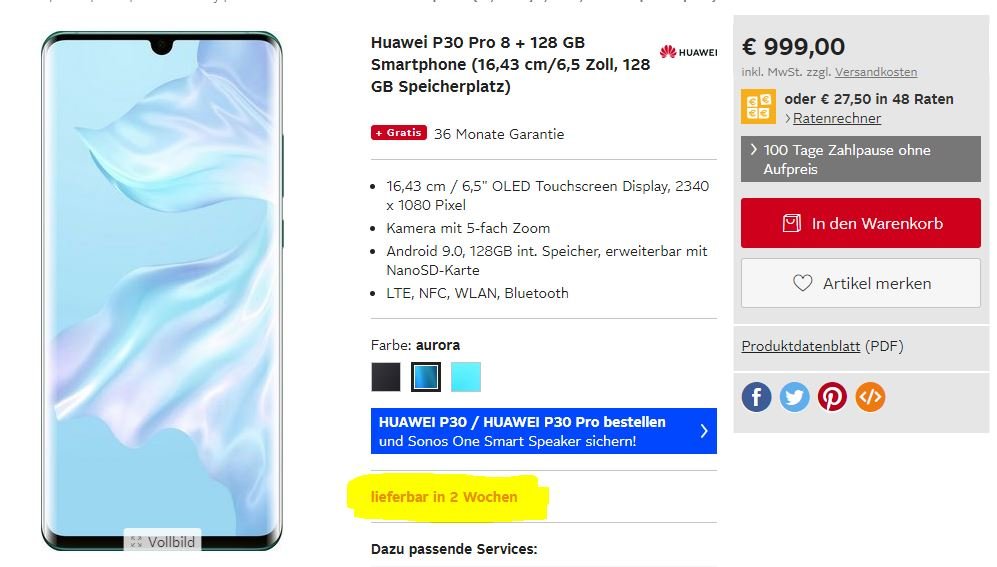
Task: Select the black color swatch
Action: [386, 377]
